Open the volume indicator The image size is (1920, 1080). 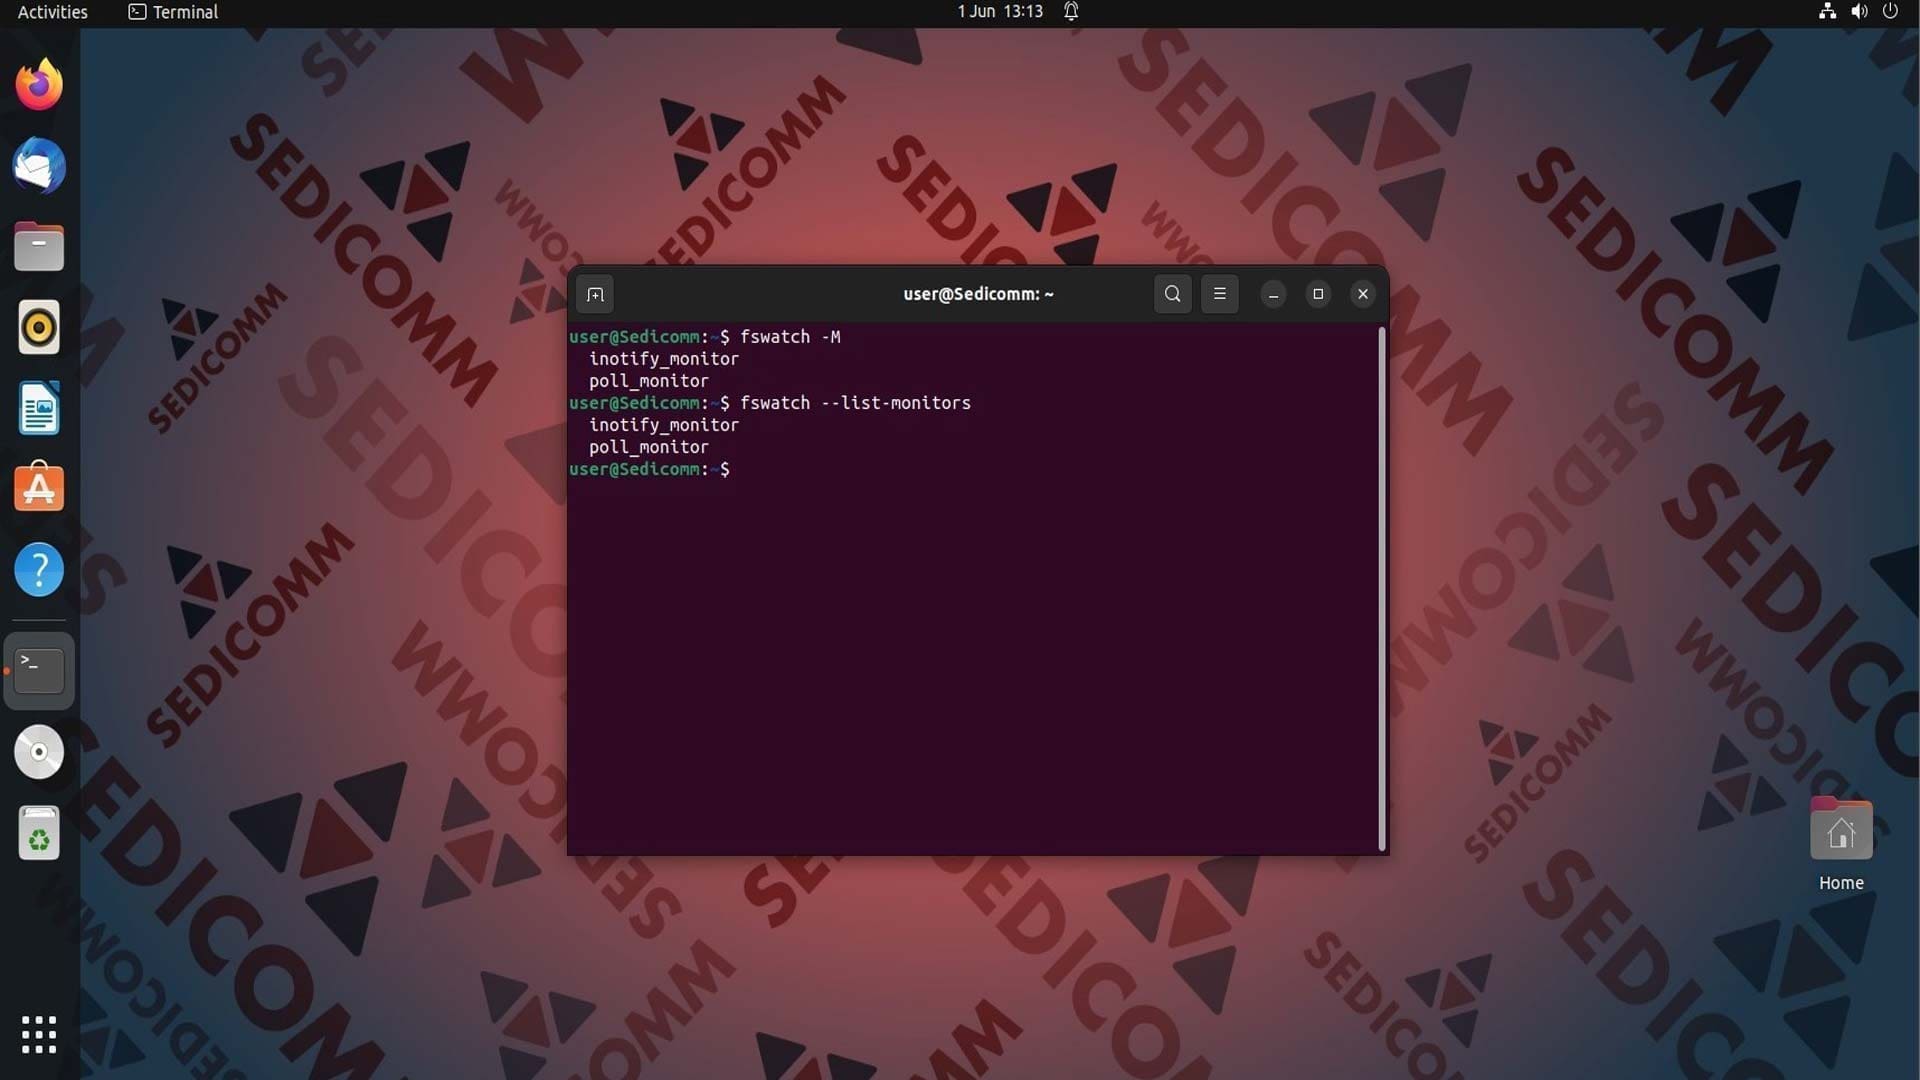coord(1859,12)
